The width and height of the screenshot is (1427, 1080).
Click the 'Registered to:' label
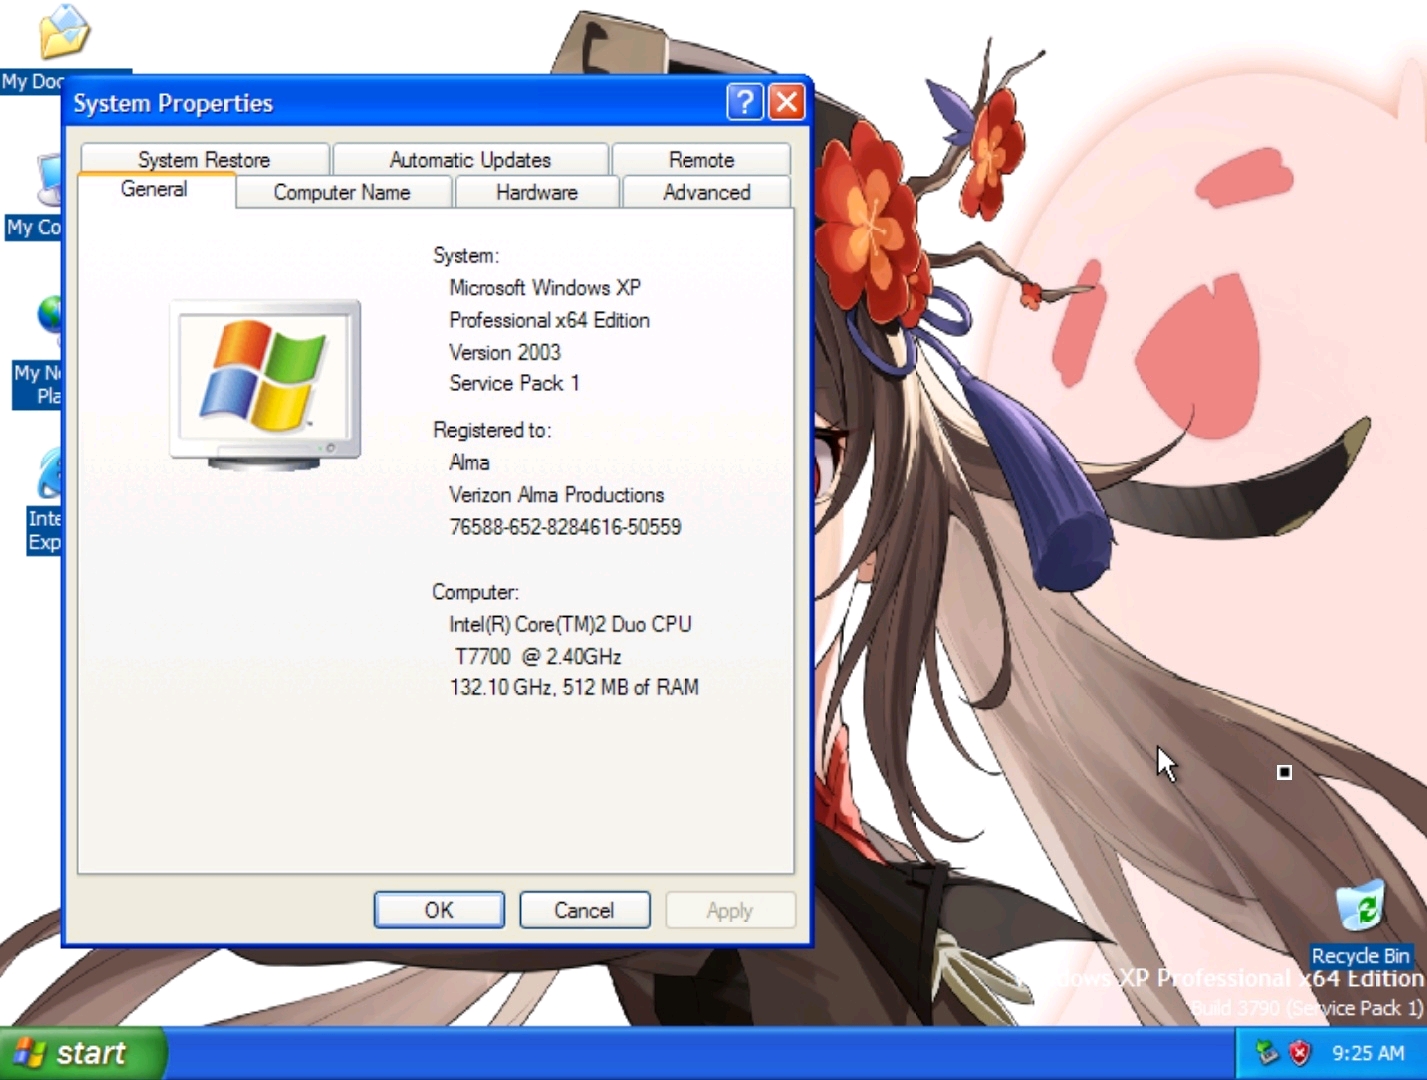pyautogui.click(x=492, y=430)
